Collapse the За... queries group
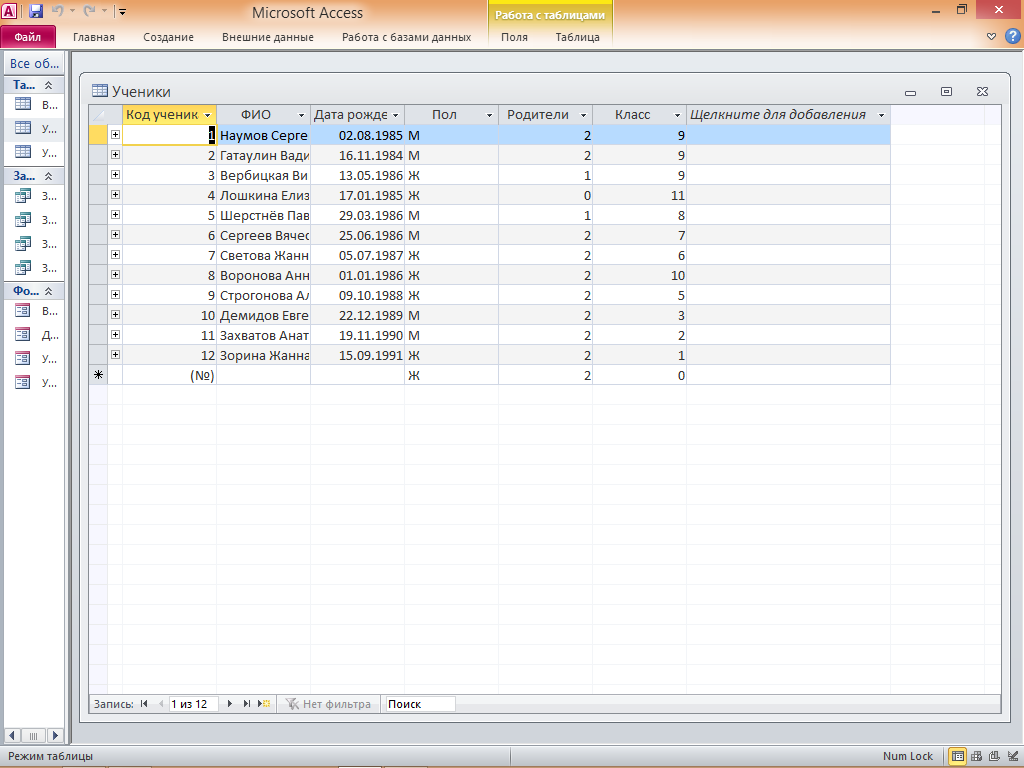This screenshot has height=768, width=1024. (x=48, y=176)
